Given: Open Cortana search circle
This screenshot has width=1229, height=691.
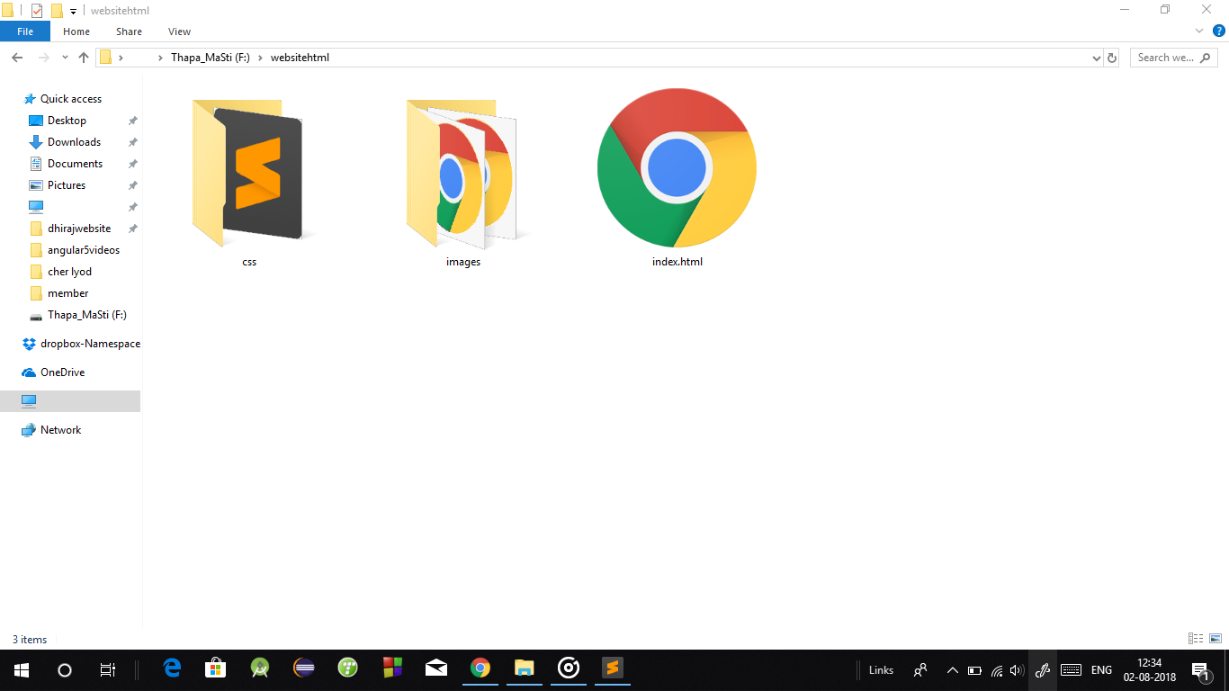Looking at the screenshot, I should (x=65, y=670).
